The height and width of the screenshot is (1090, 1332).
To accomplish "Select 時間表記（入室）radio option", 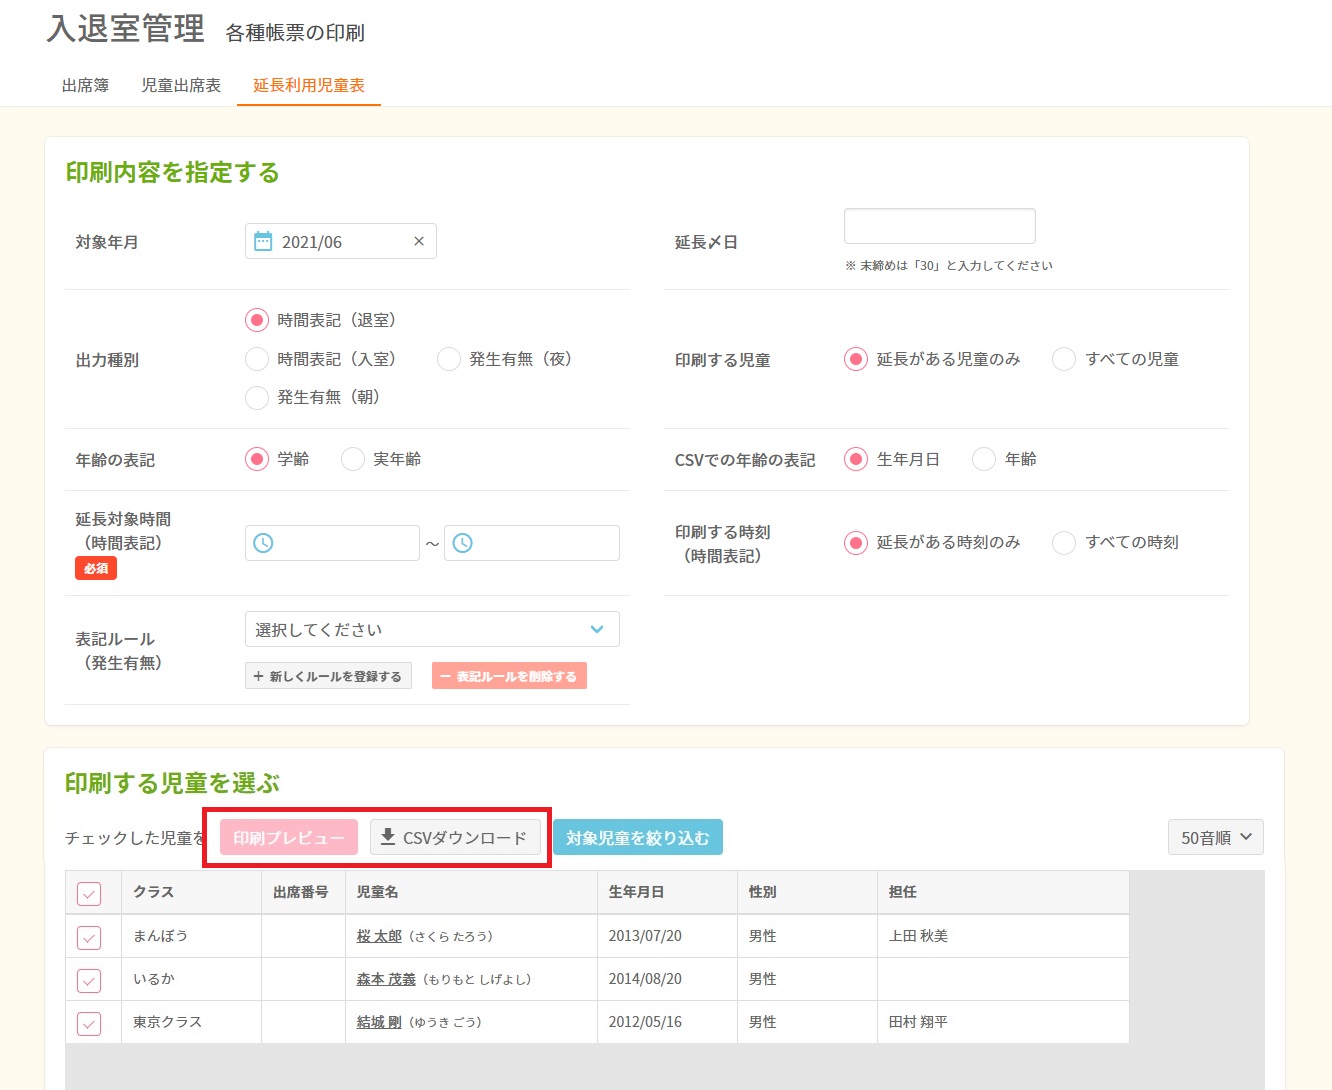I will pos(257,359).
